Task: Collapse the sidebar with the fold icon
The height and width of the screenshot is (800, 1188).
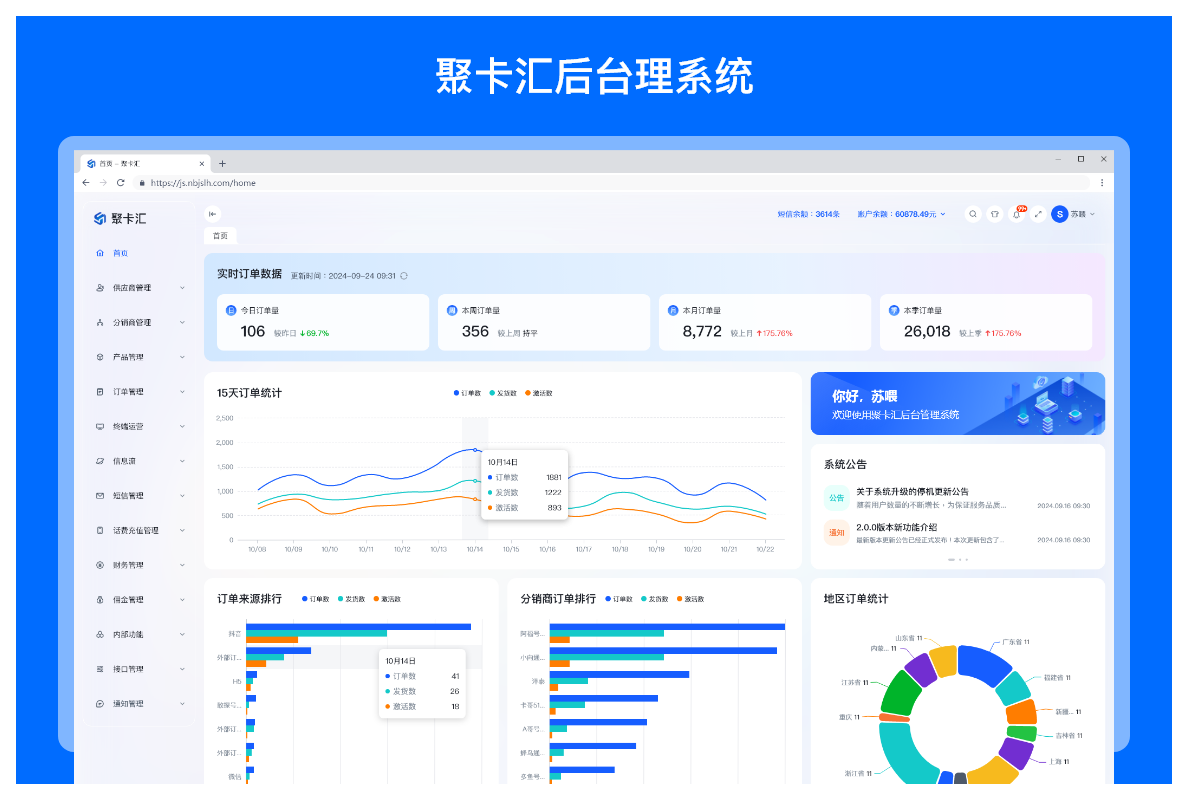Action: click(212, 213)
